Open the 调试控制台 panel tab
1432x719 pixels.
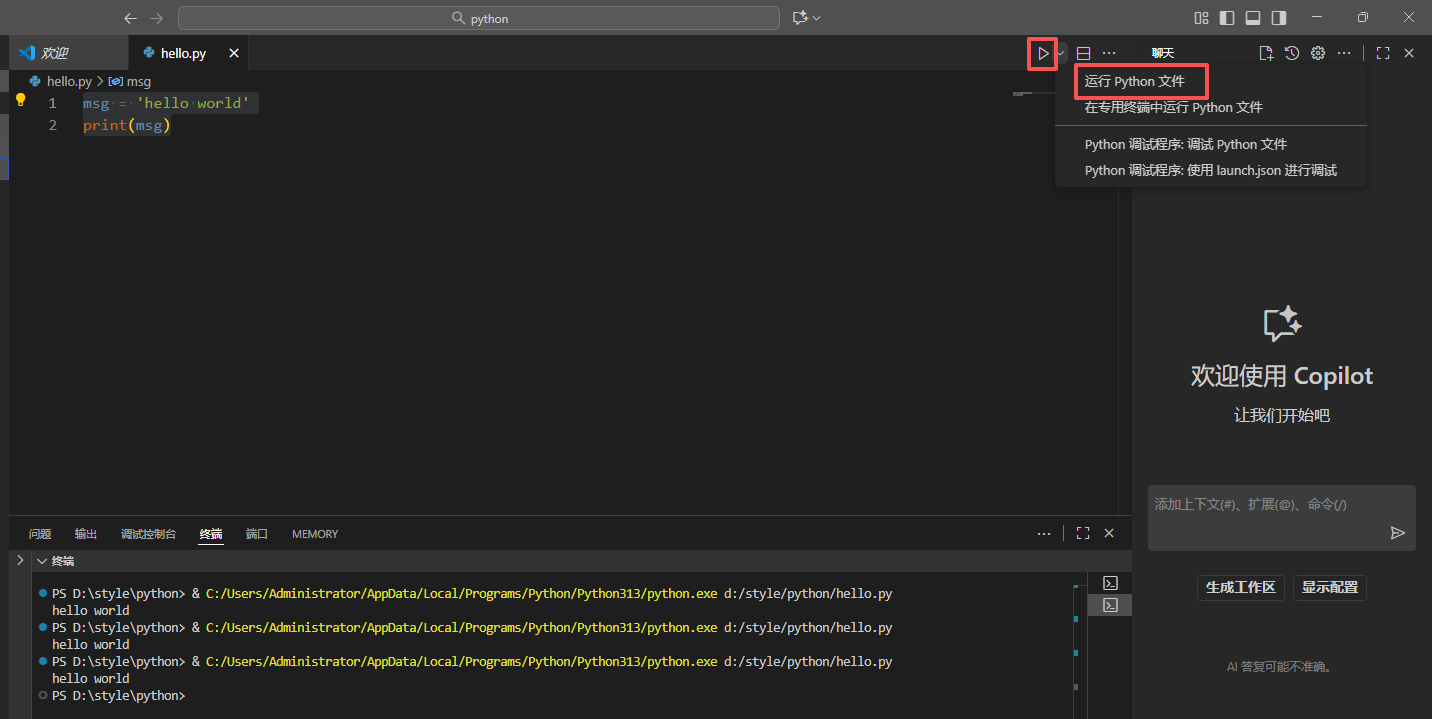(148, 534)
